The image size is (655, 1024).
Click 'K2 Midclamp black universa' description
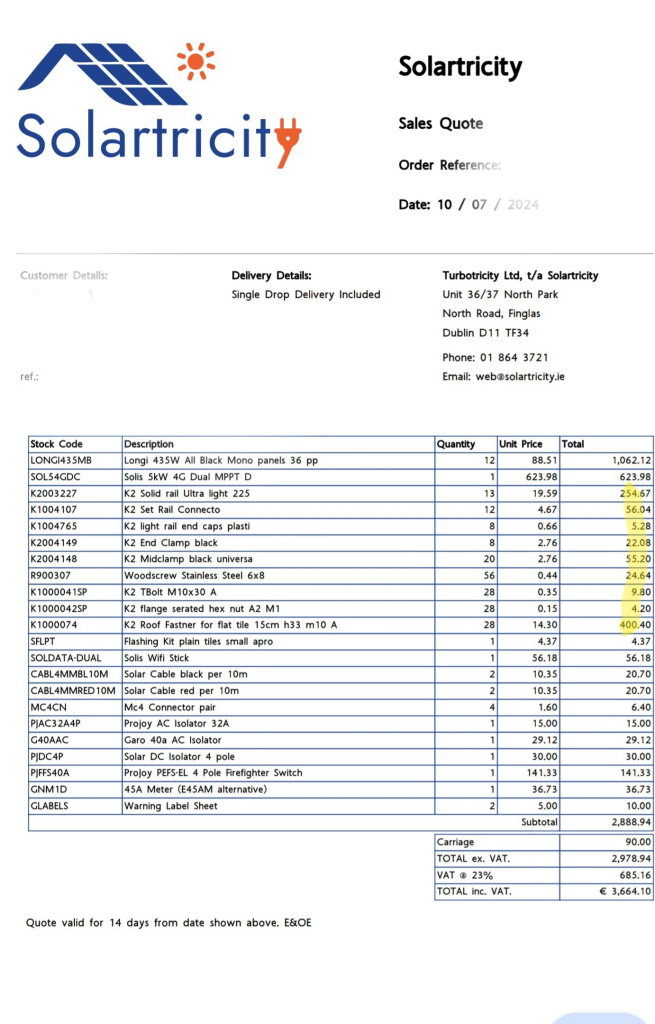click(188, 559)
